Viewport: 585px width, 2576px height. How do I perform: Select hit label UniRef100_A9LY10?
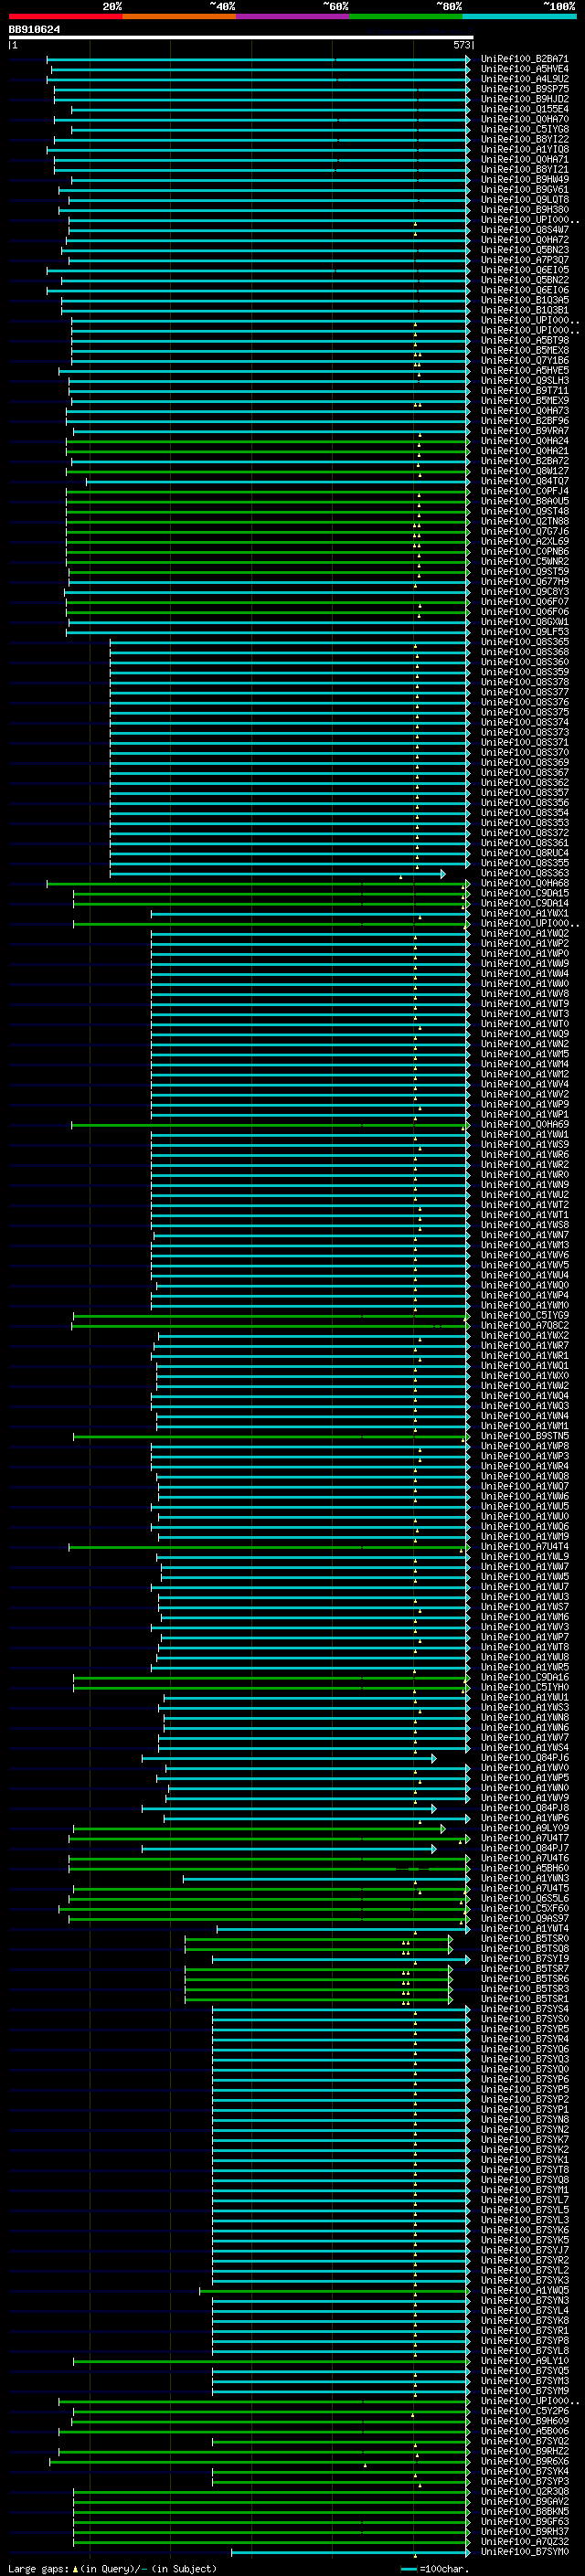[x=524, y=2360]
